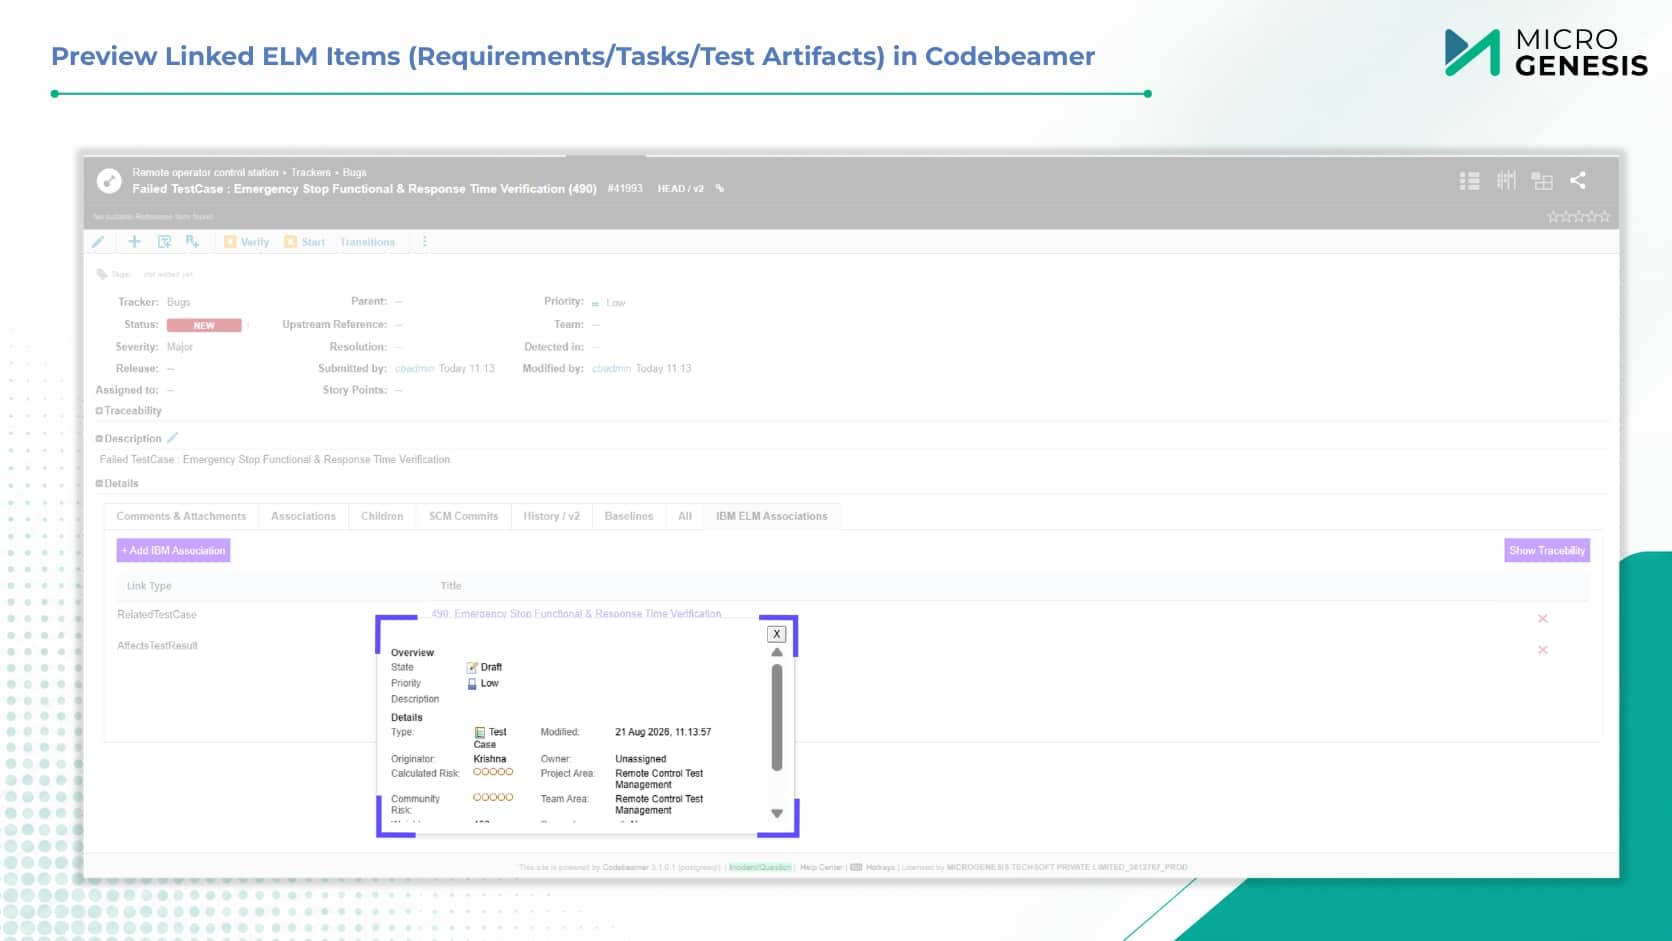The width and height of the screenshot is (1672, 941).
Task: Click the preview scrollbar up arrow
Action: click(x=777, y=653)
